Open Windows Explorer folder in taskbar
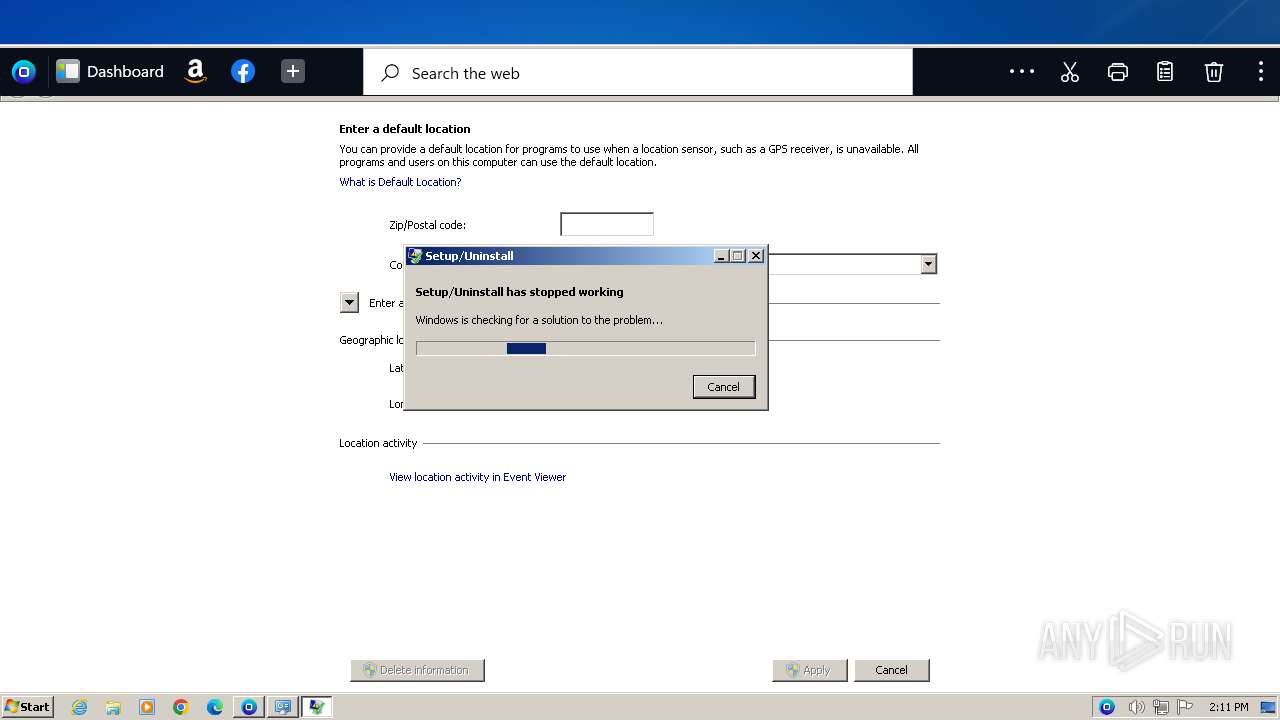Image resolution: width=1280 pixels, height=720 pixels. click(x=113, y=707)
